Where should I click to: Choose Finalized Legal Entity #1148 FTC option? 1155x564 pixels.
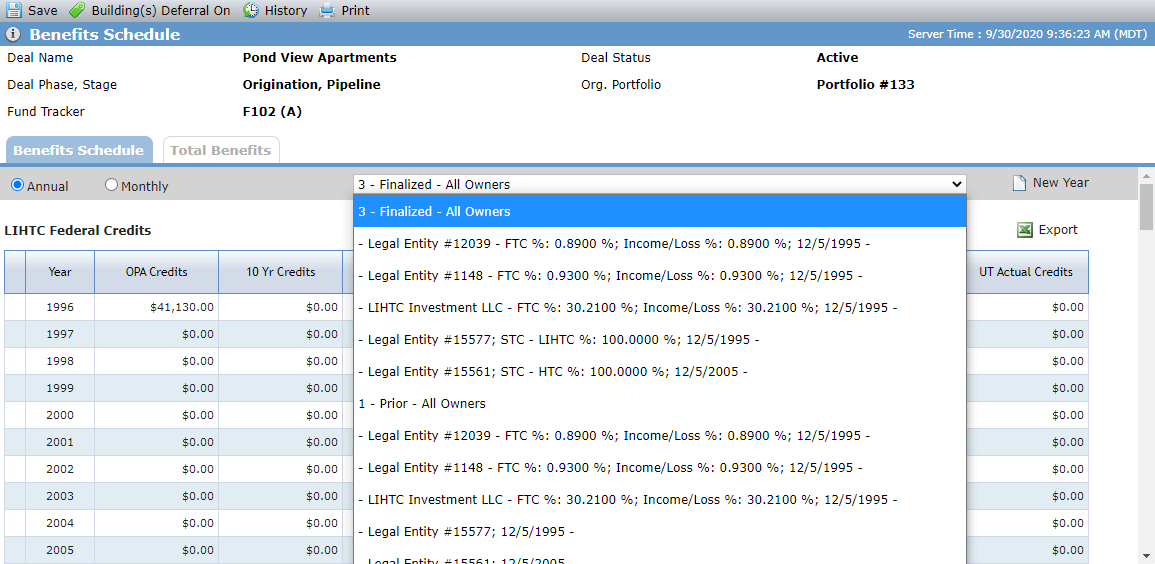pos(660,275)
